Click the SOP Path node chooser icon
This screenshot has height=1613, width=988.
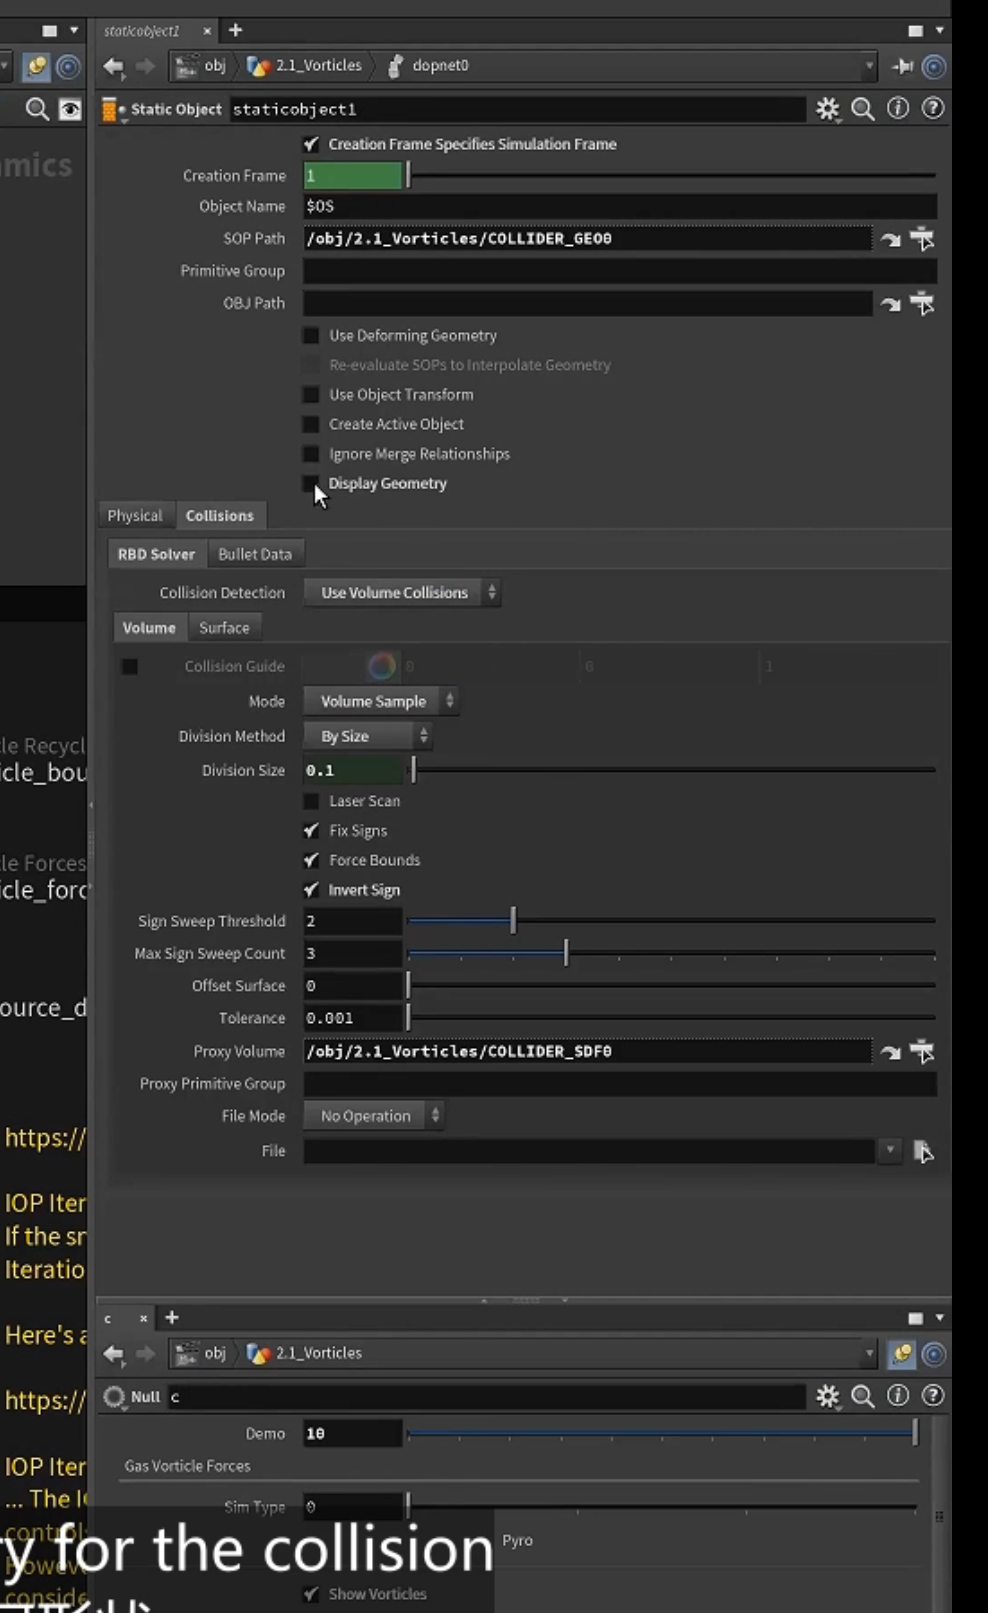[922, 239]
